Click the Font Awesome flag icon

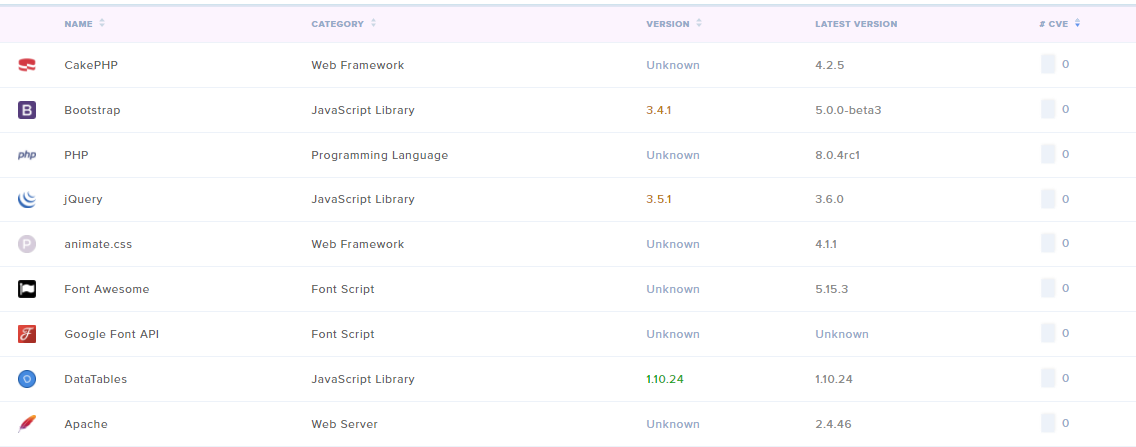pyautogui.click(x=27, y=289)
